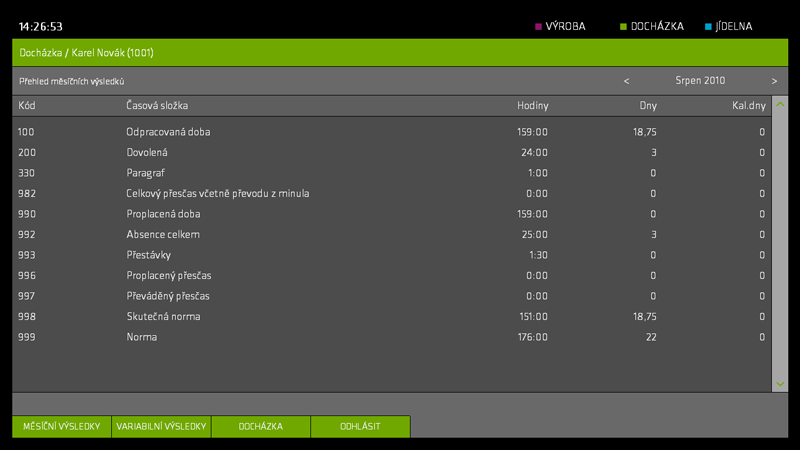The image size is (800, 450).
Task: Click the Dny column header
Action: 648,106
